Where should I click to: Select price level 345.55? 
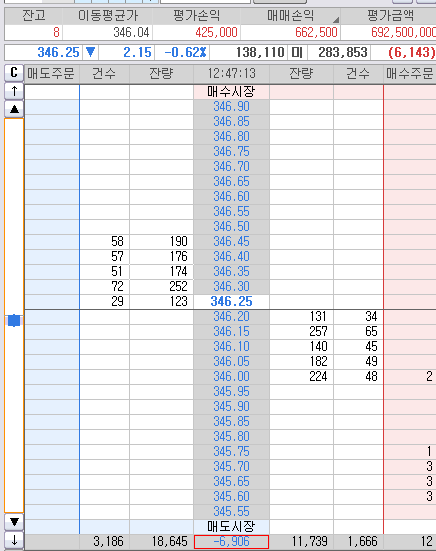click(231, 511)
